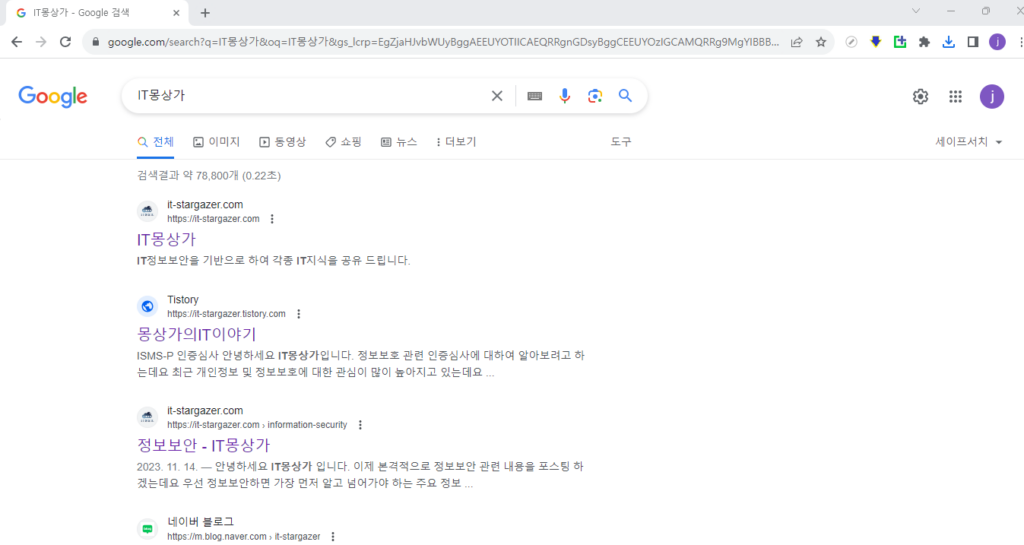Go back with the browser back arrow
Viewport: 1024px width, 545px height.
point(16,42)
